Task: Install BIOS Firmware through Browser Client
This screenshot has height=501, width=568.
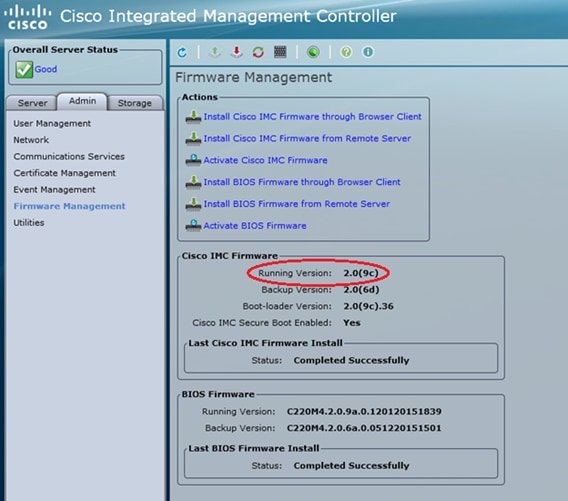Action: point(302,182)
